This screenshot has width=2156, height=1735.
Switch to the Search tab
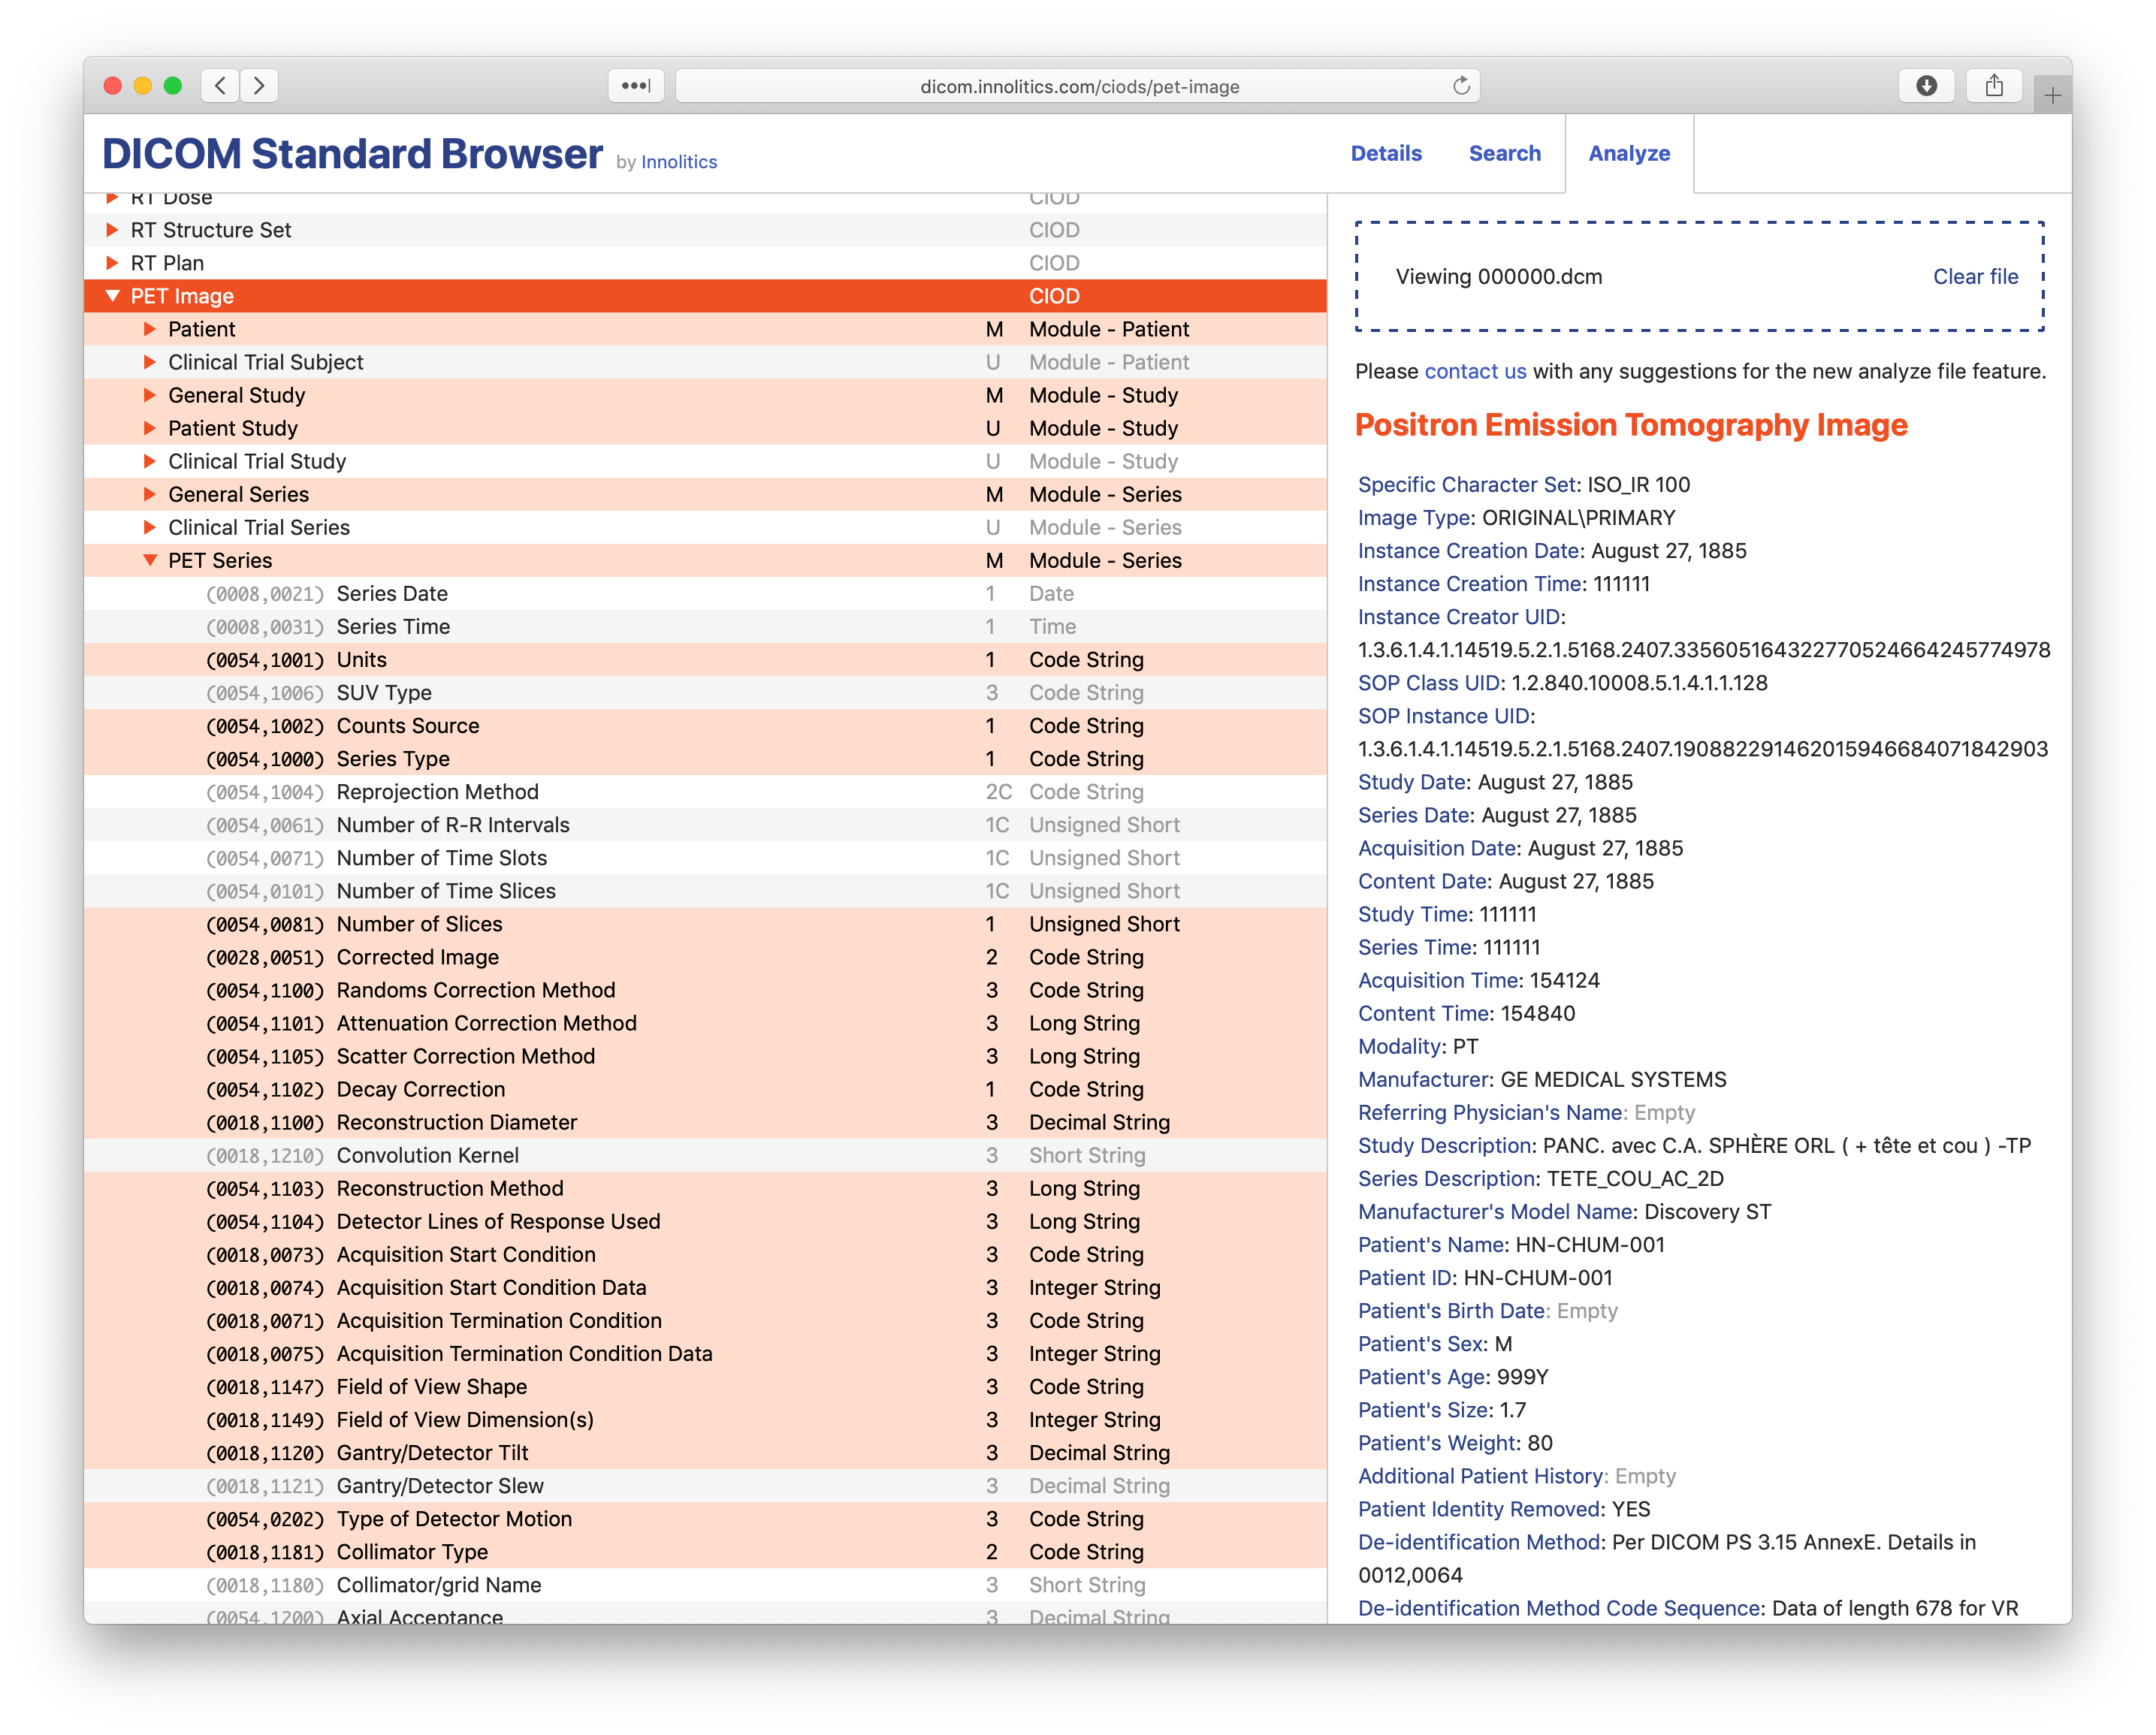(1504, 153)
